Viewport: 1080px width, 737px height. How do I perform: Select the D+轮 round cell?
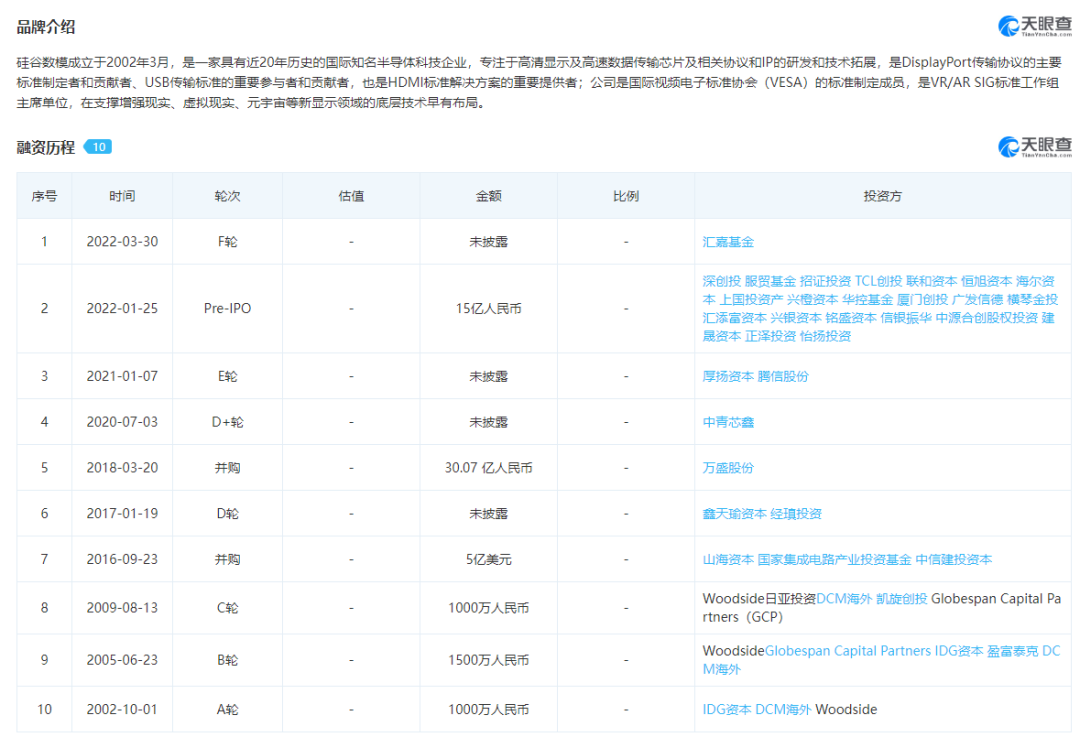[x=227, y=422]
